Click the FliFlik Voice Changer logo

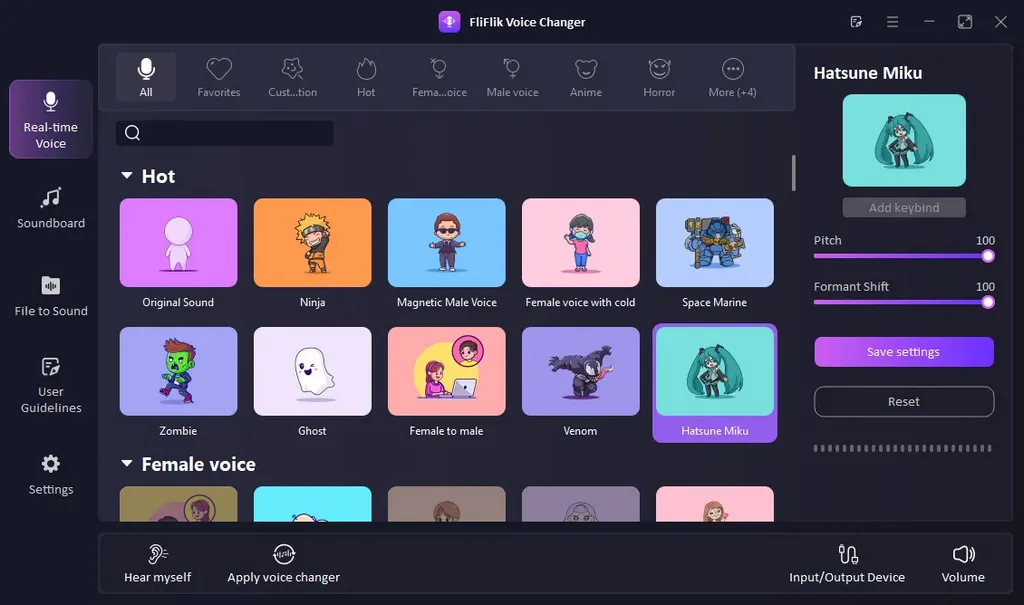click(449, 22)
